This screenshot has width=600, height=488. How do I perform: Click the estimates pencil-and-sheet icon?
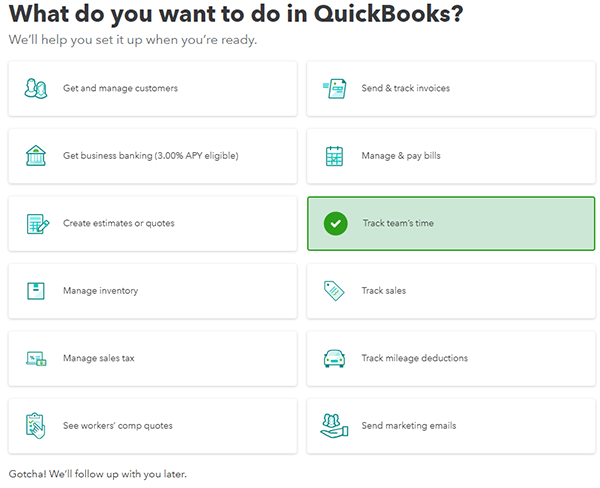[x=38, y=224]
